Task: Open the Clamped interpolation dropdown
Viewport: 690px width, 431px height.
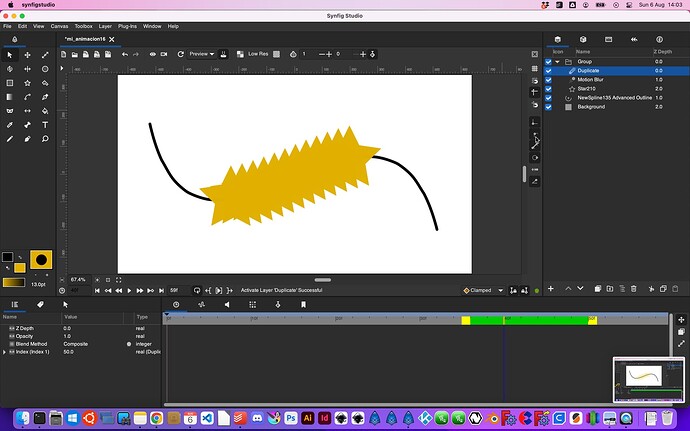Action: (485, 291)
